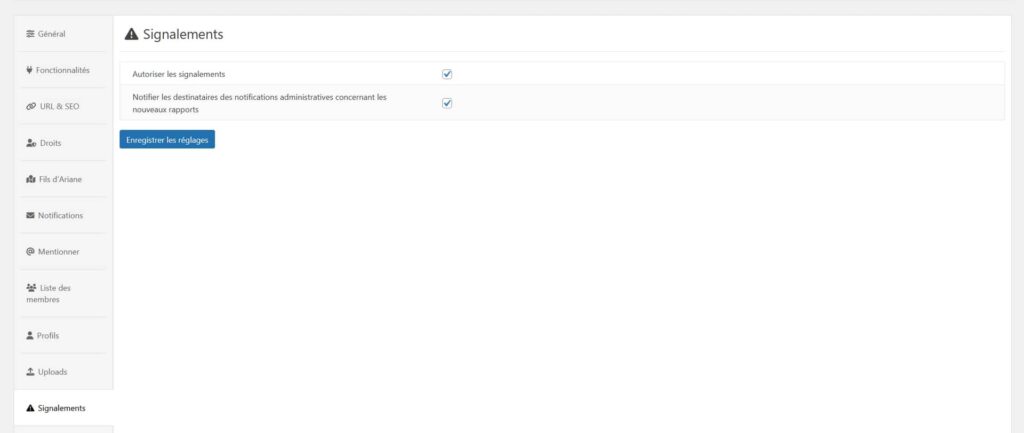Click the envelope icon beside Notifications
Viewport: 1024px width, 433px height.
tap(30, 216)
